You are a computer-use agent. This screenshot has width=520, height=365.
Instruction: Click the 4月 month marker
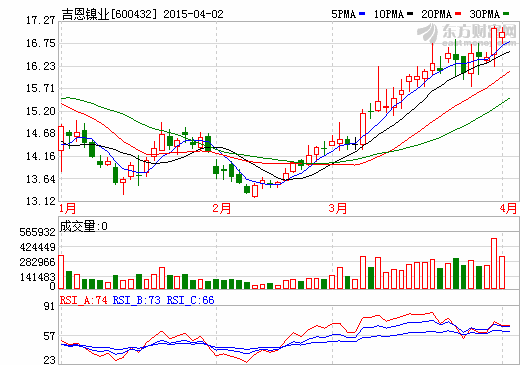coord(508,209)
